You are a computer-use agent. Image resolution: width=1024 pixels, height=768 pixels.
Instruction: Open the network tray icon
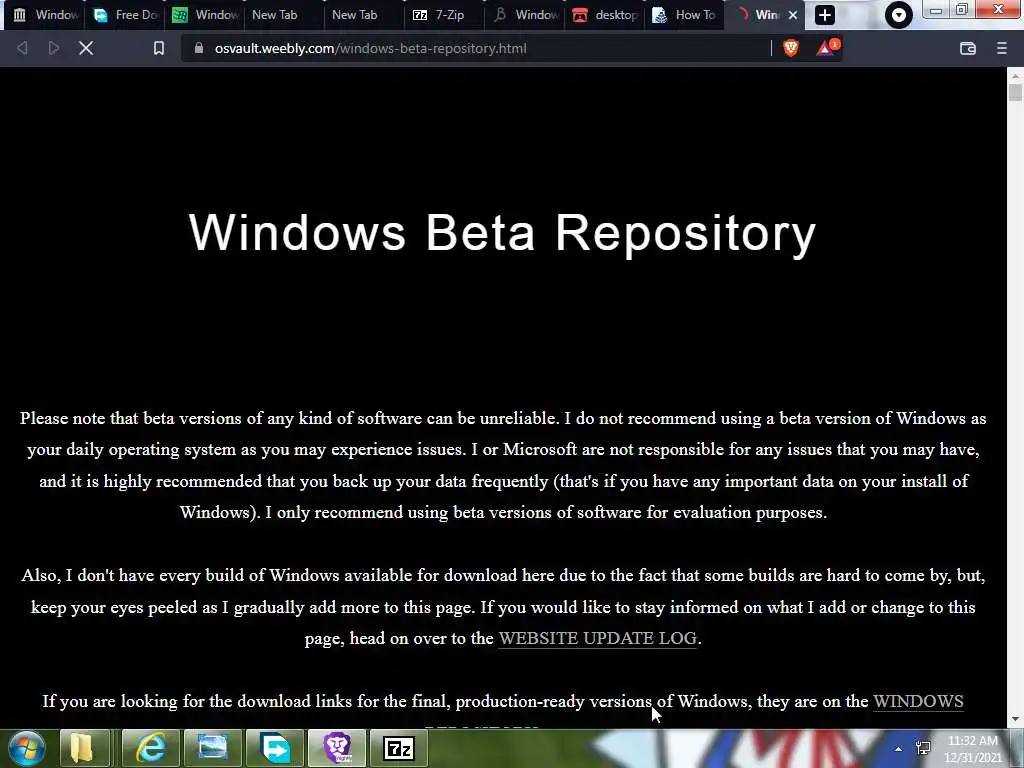click(x=923, y=749)
